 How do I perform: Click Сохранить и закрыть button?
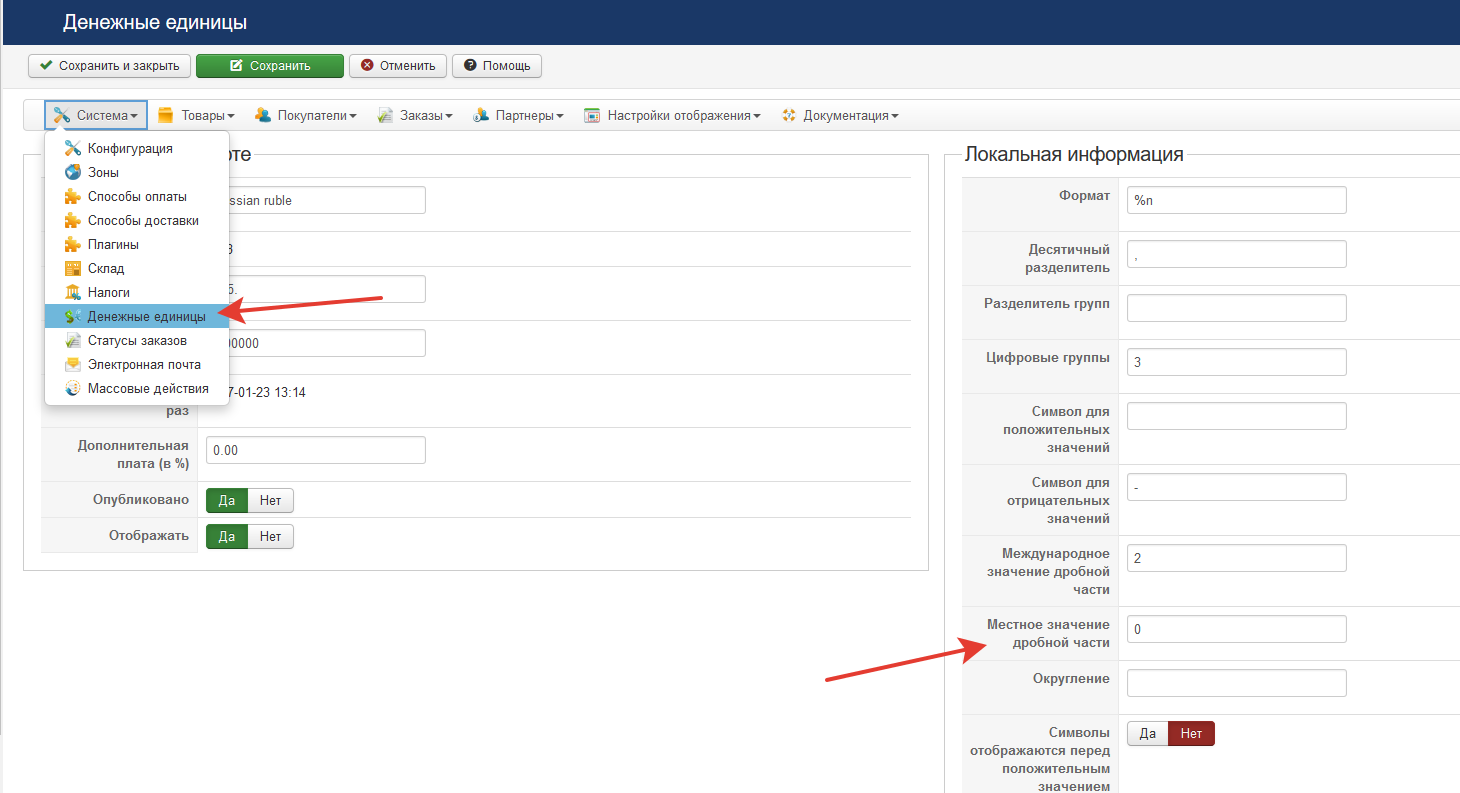[x=109, y=66]
